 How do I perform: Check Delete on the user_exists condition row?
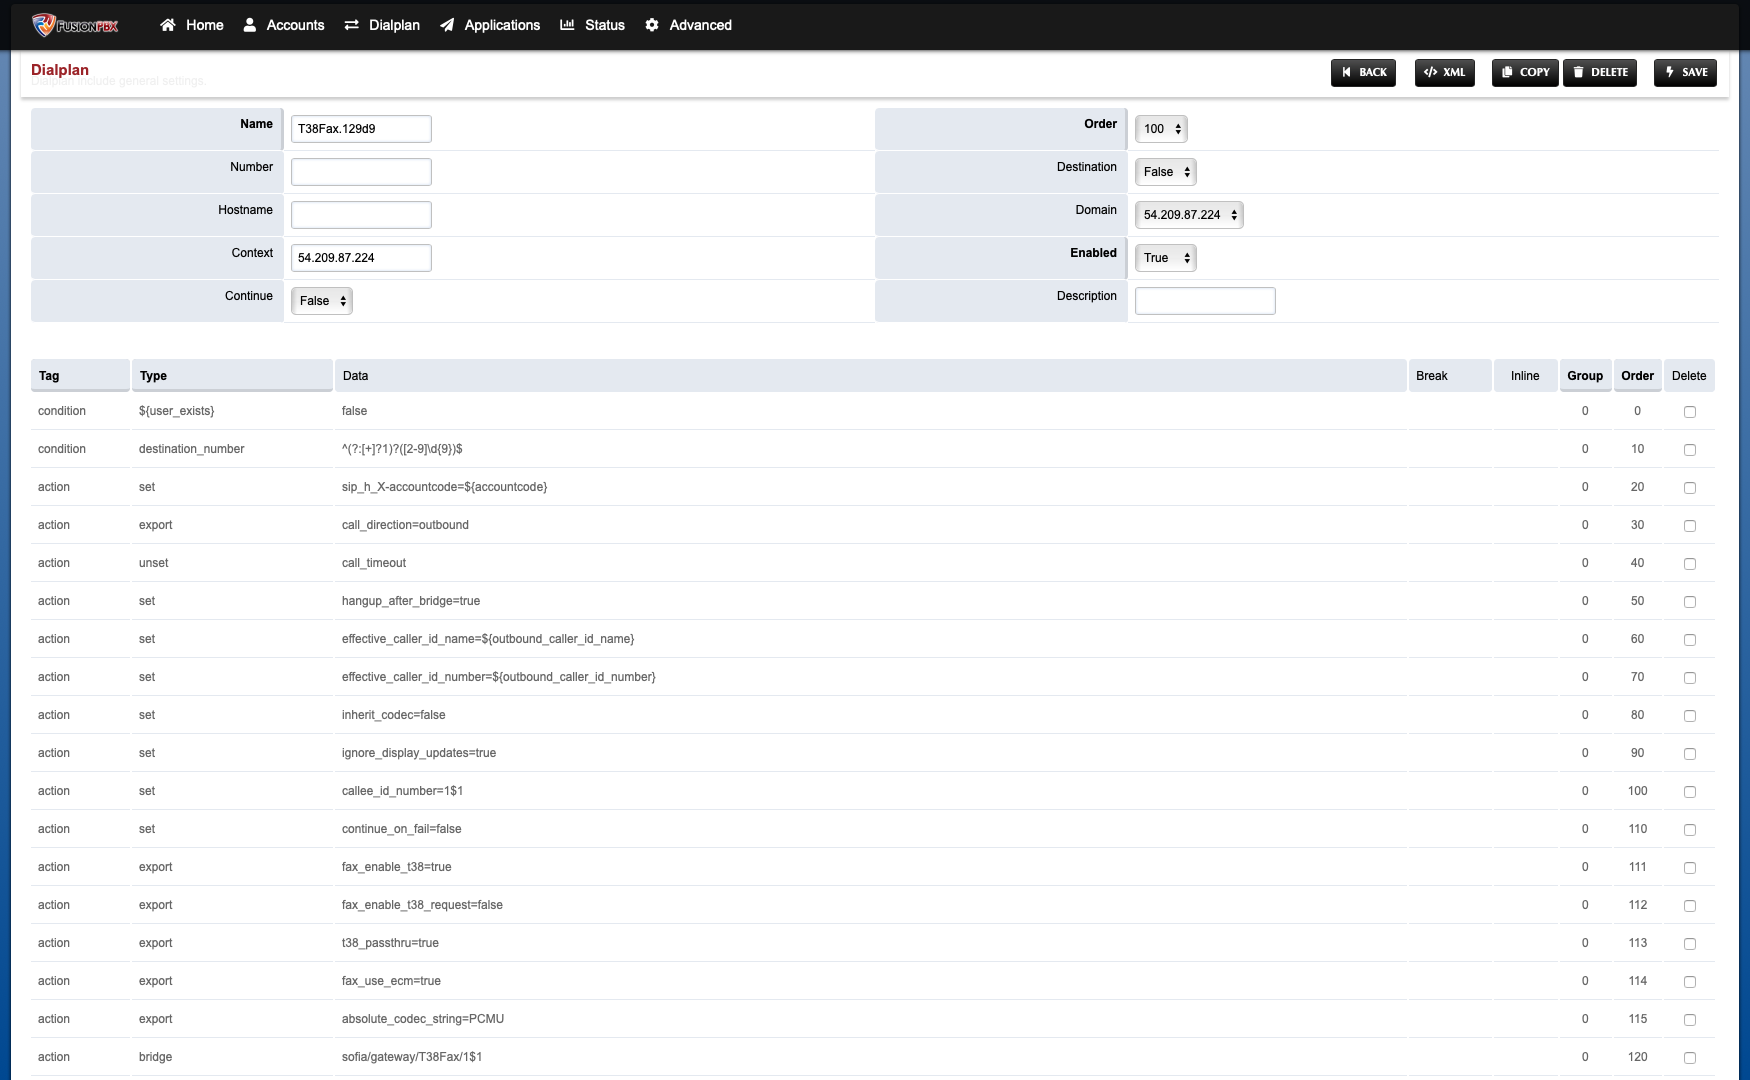pos(1690,411)
